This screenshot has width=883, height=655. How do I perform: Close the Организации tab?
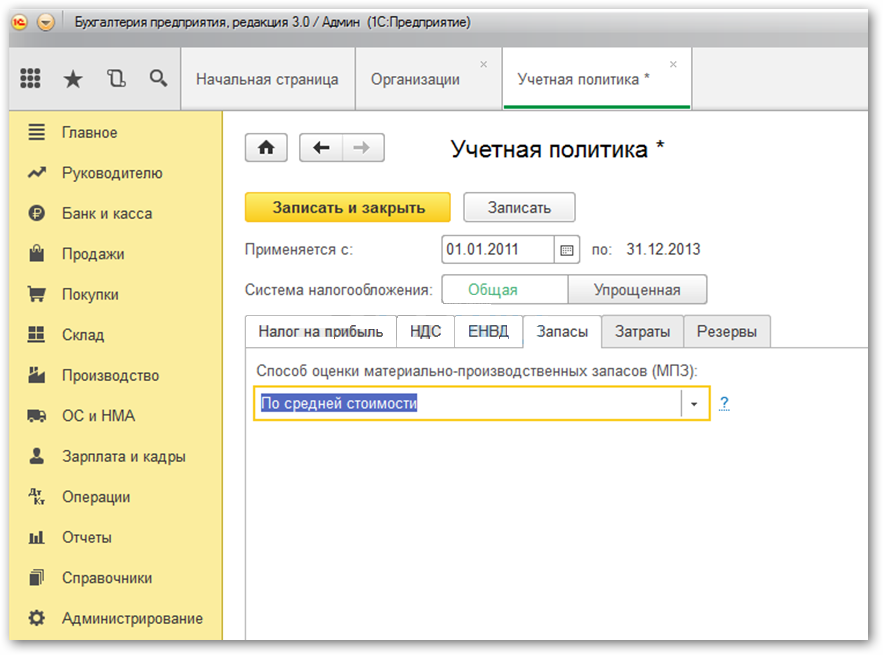(x=483, y=64)
